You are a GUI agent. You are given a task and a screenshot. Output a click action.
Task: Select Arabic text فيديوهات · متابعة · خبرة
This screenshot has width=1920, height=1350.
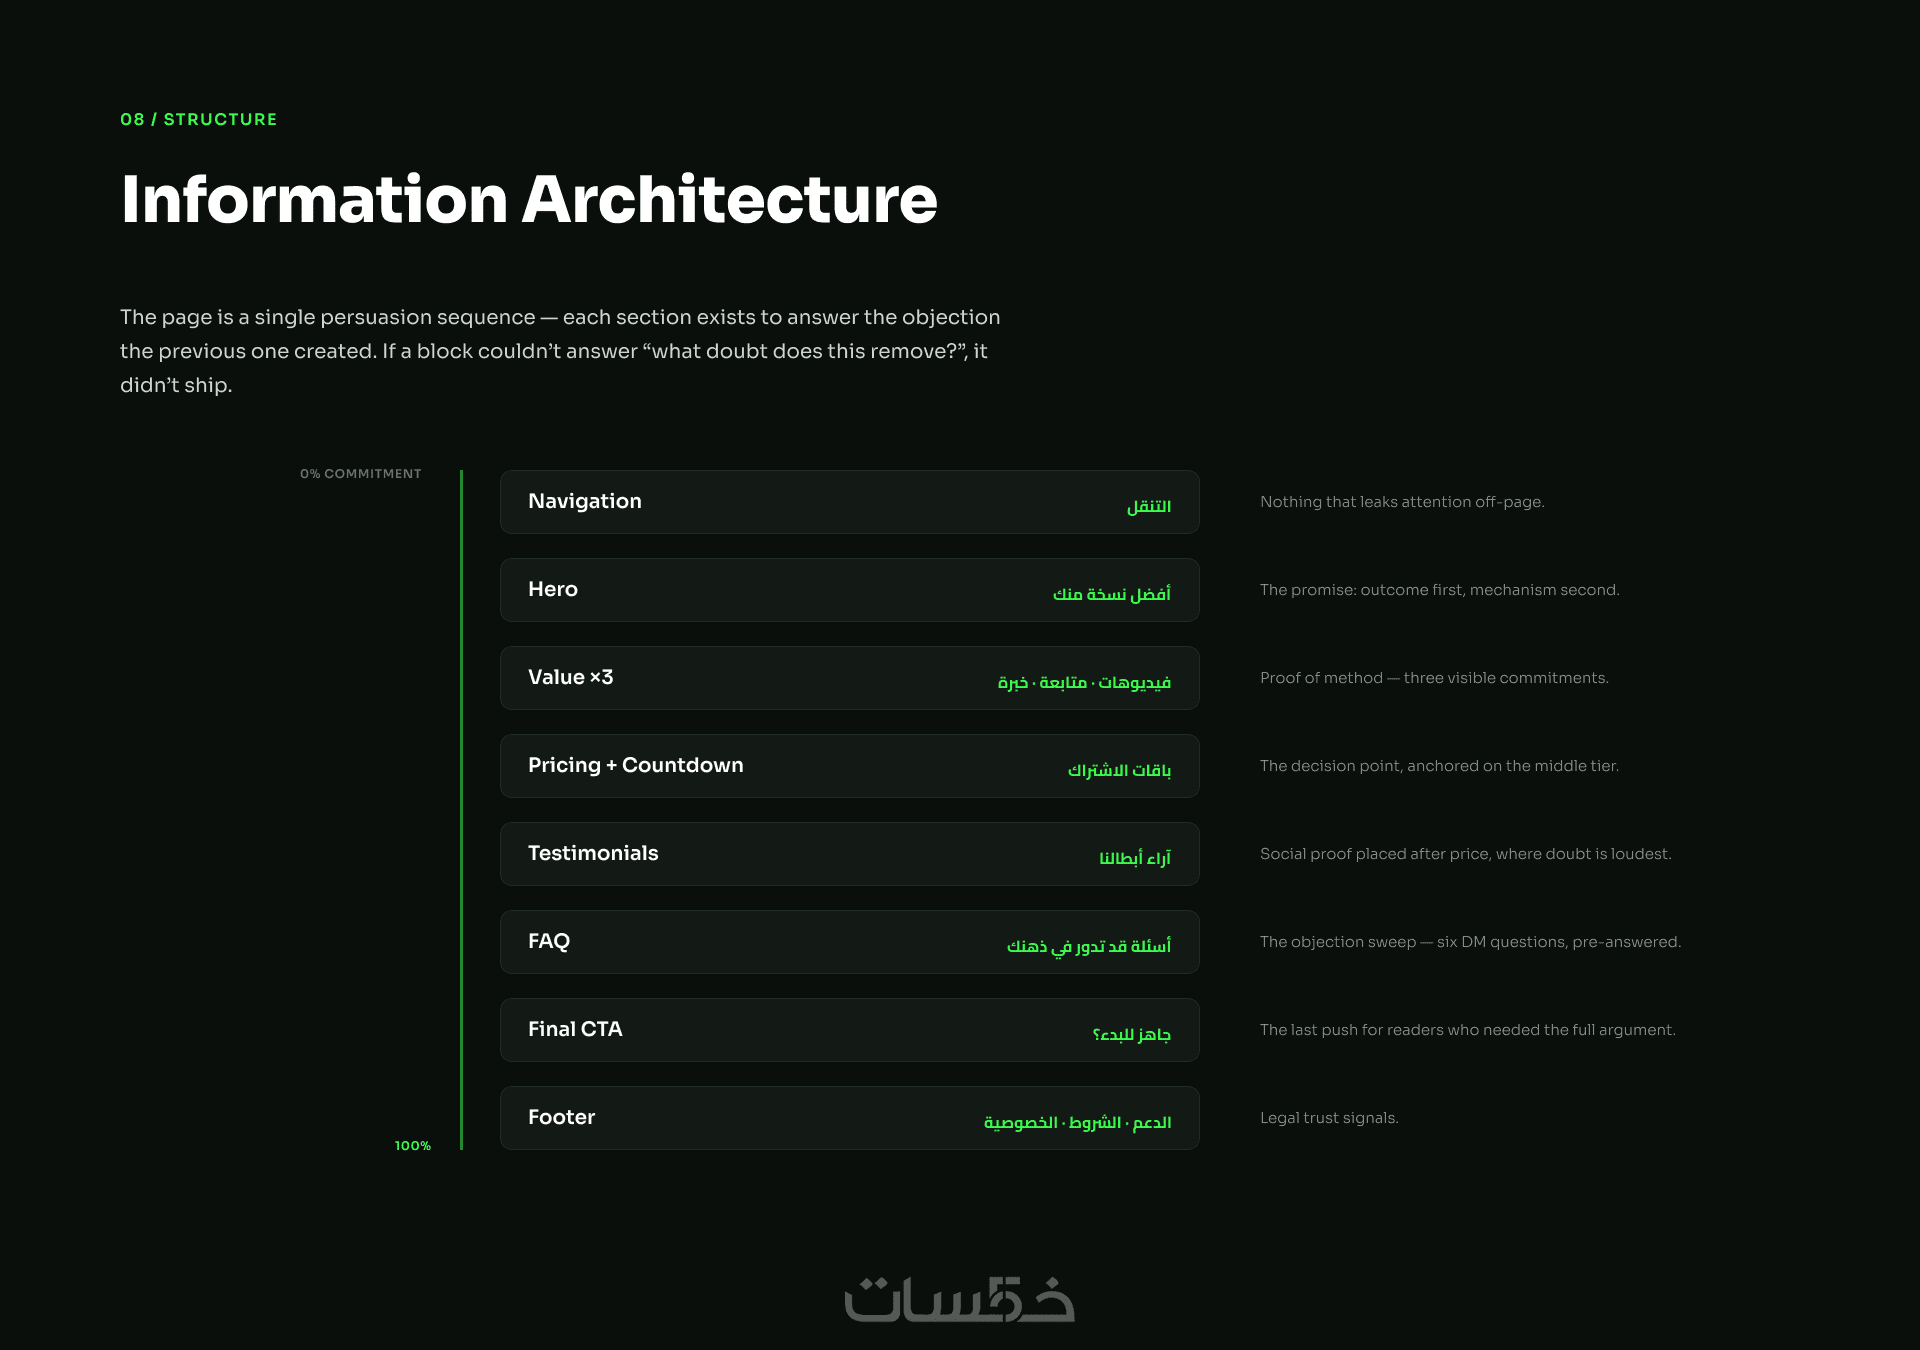[1084, 682]
